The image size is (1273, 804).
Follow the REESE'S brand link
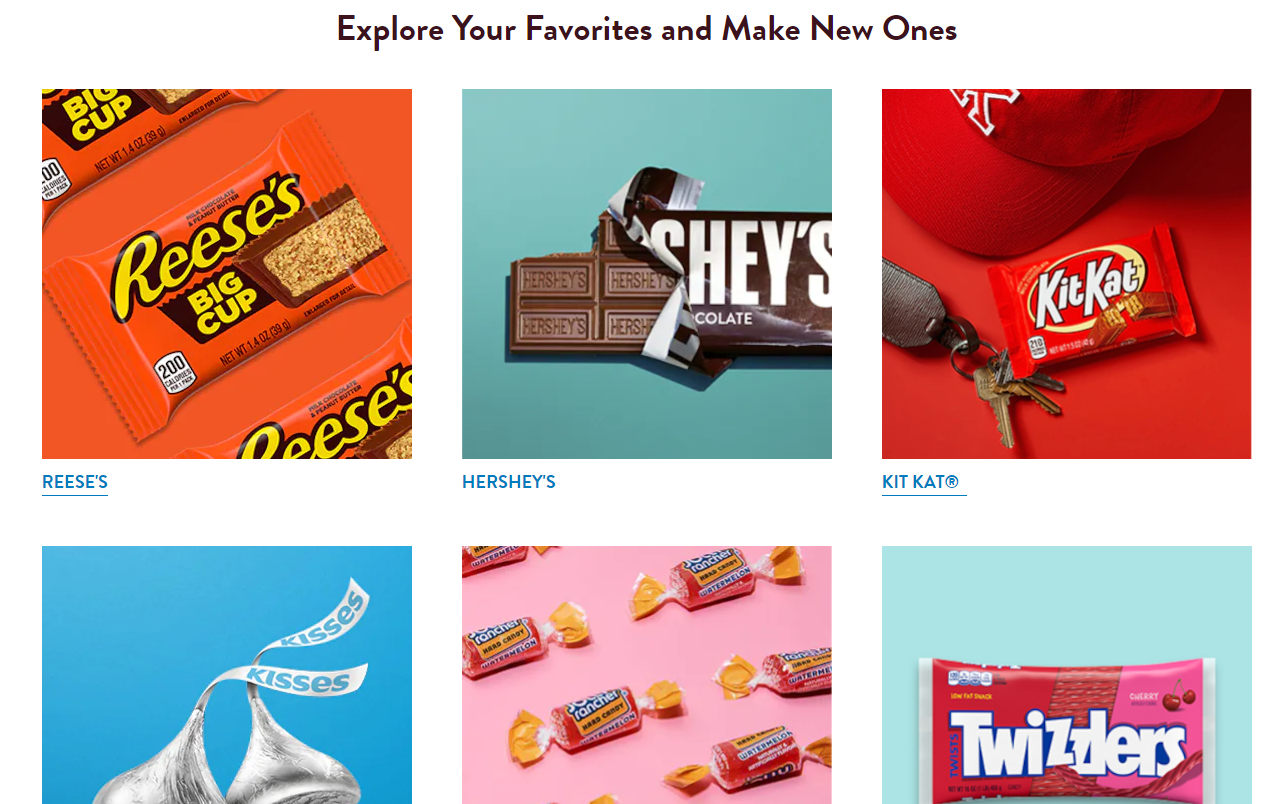point(75,482)
